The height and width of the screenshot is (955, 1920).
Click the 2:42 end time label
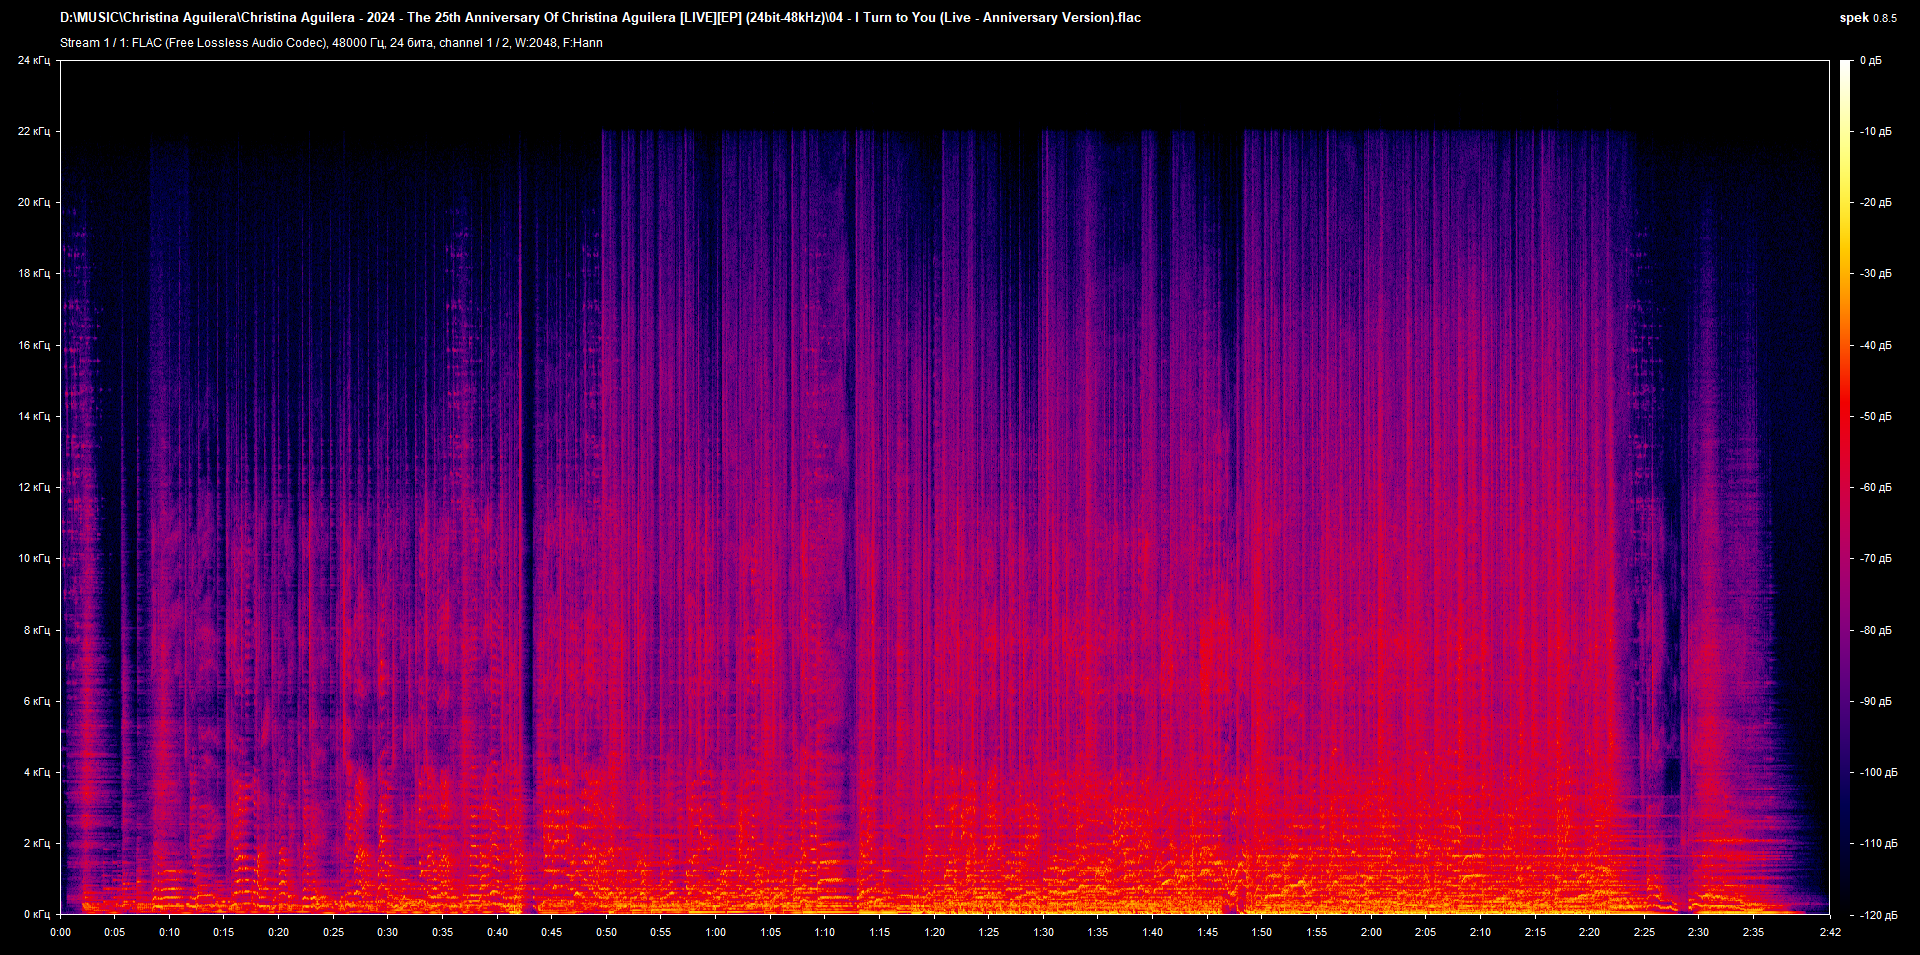click(1830, 932)
